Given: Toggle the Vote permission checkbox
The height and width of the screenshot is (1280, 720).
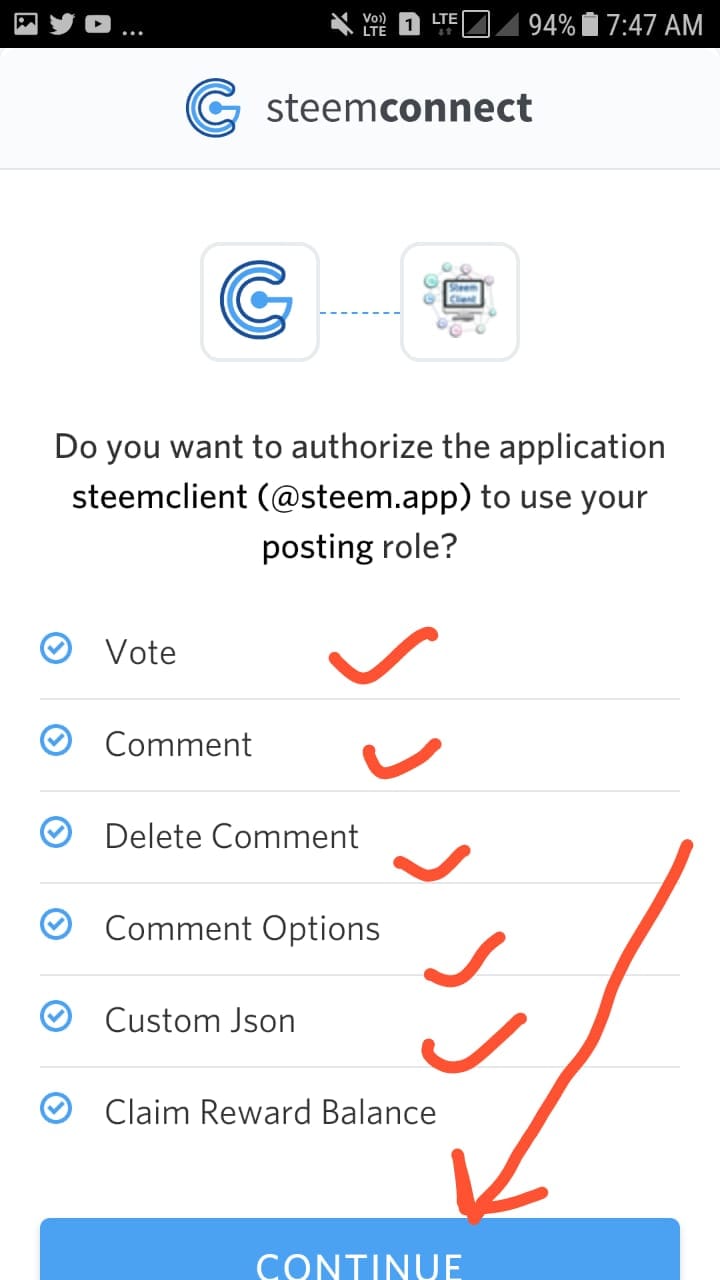Looking at the screenshot, I should (55, 650).
